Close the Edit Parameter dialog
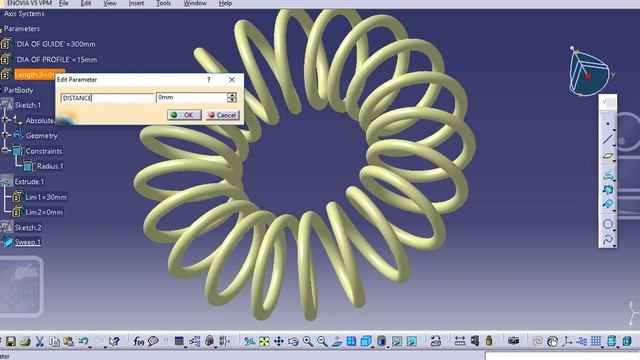The image size is (640, 360). (x=232, y=80)
